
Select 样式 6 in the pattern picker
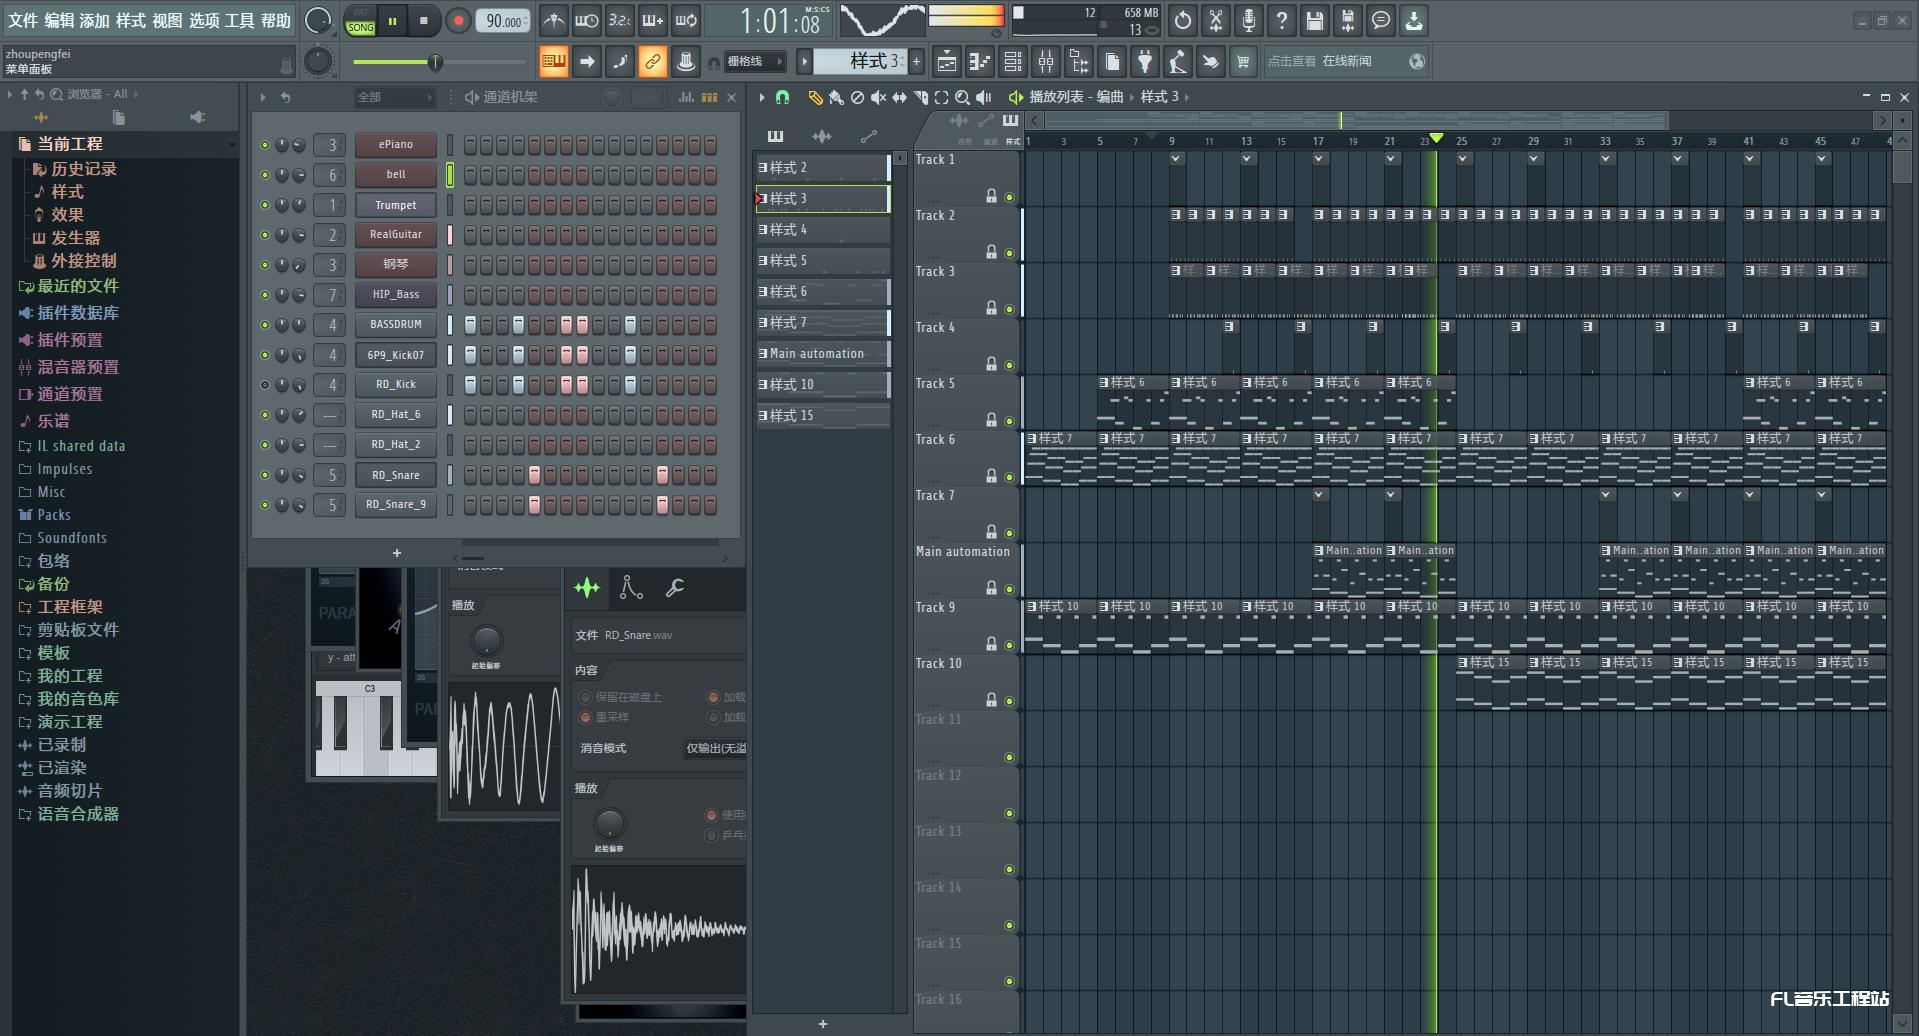pos(822,292)
